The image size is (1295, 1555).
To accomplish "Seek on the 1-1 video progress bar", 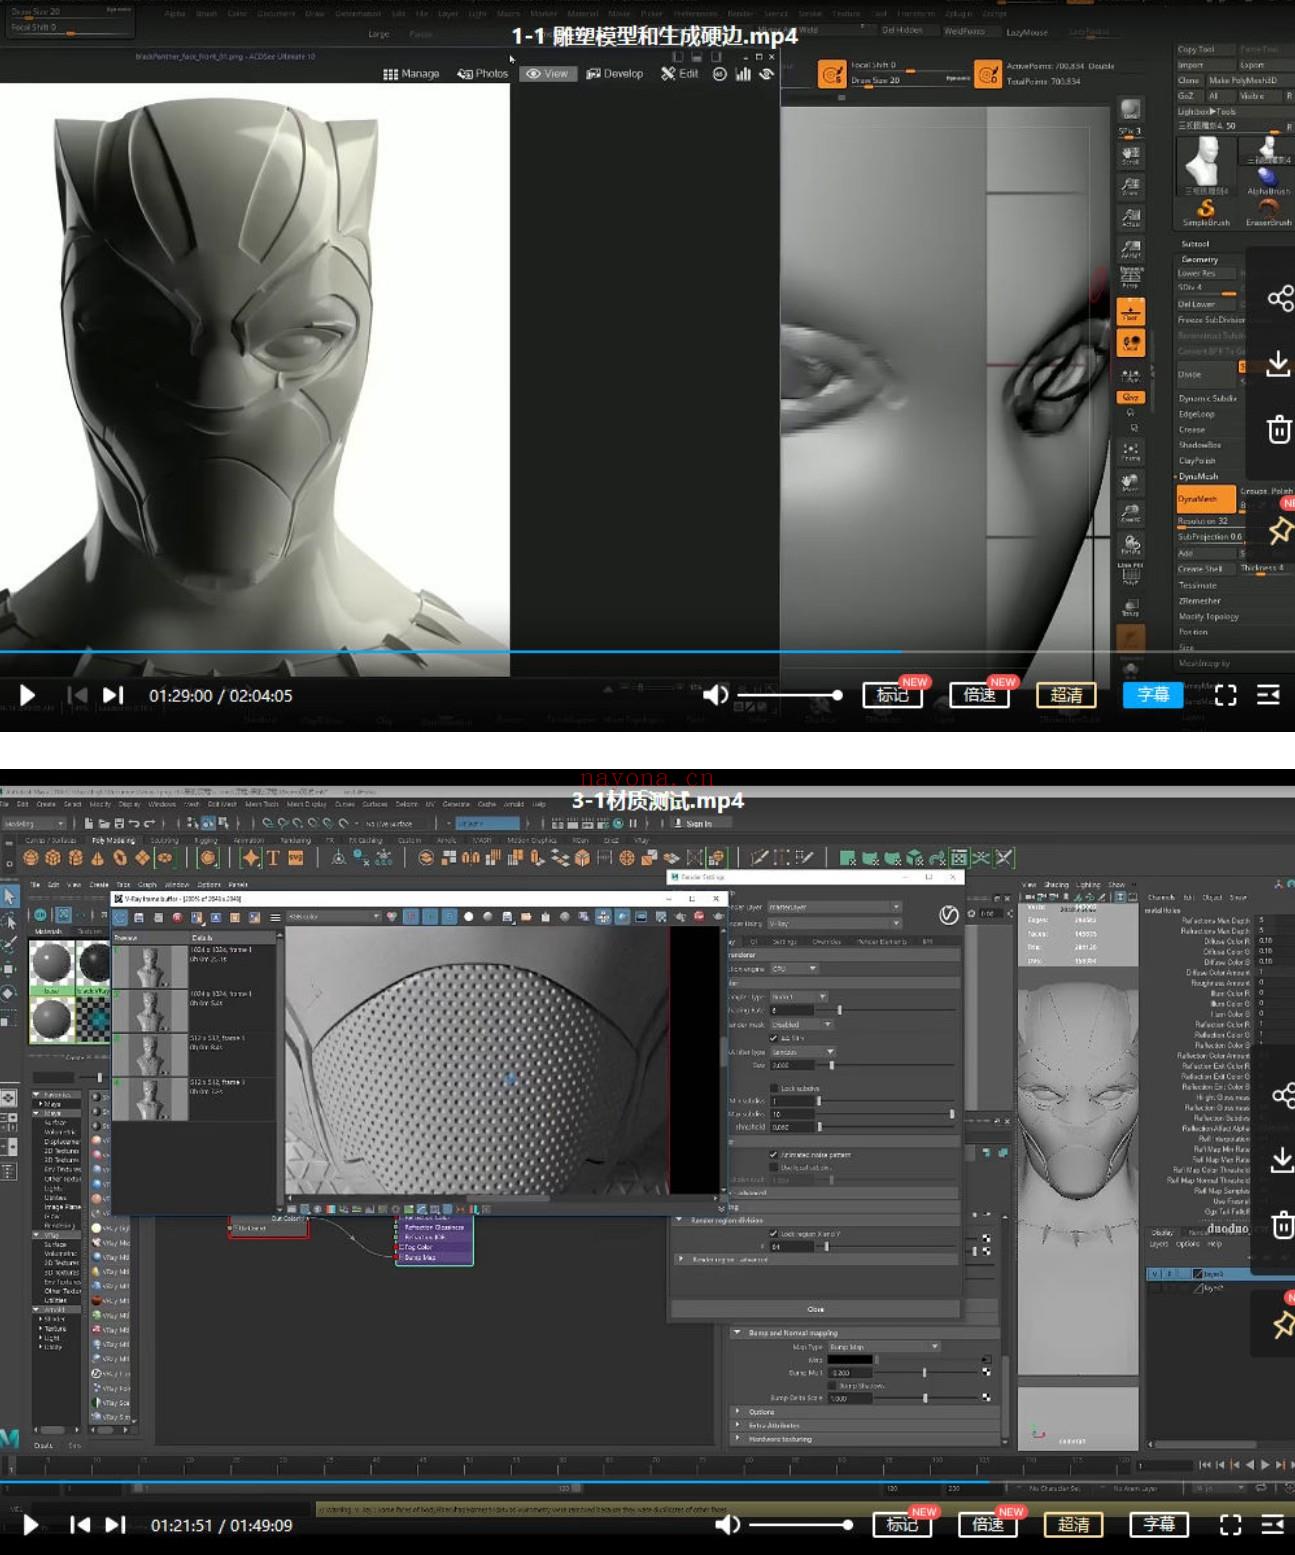I will pos(647,652).
